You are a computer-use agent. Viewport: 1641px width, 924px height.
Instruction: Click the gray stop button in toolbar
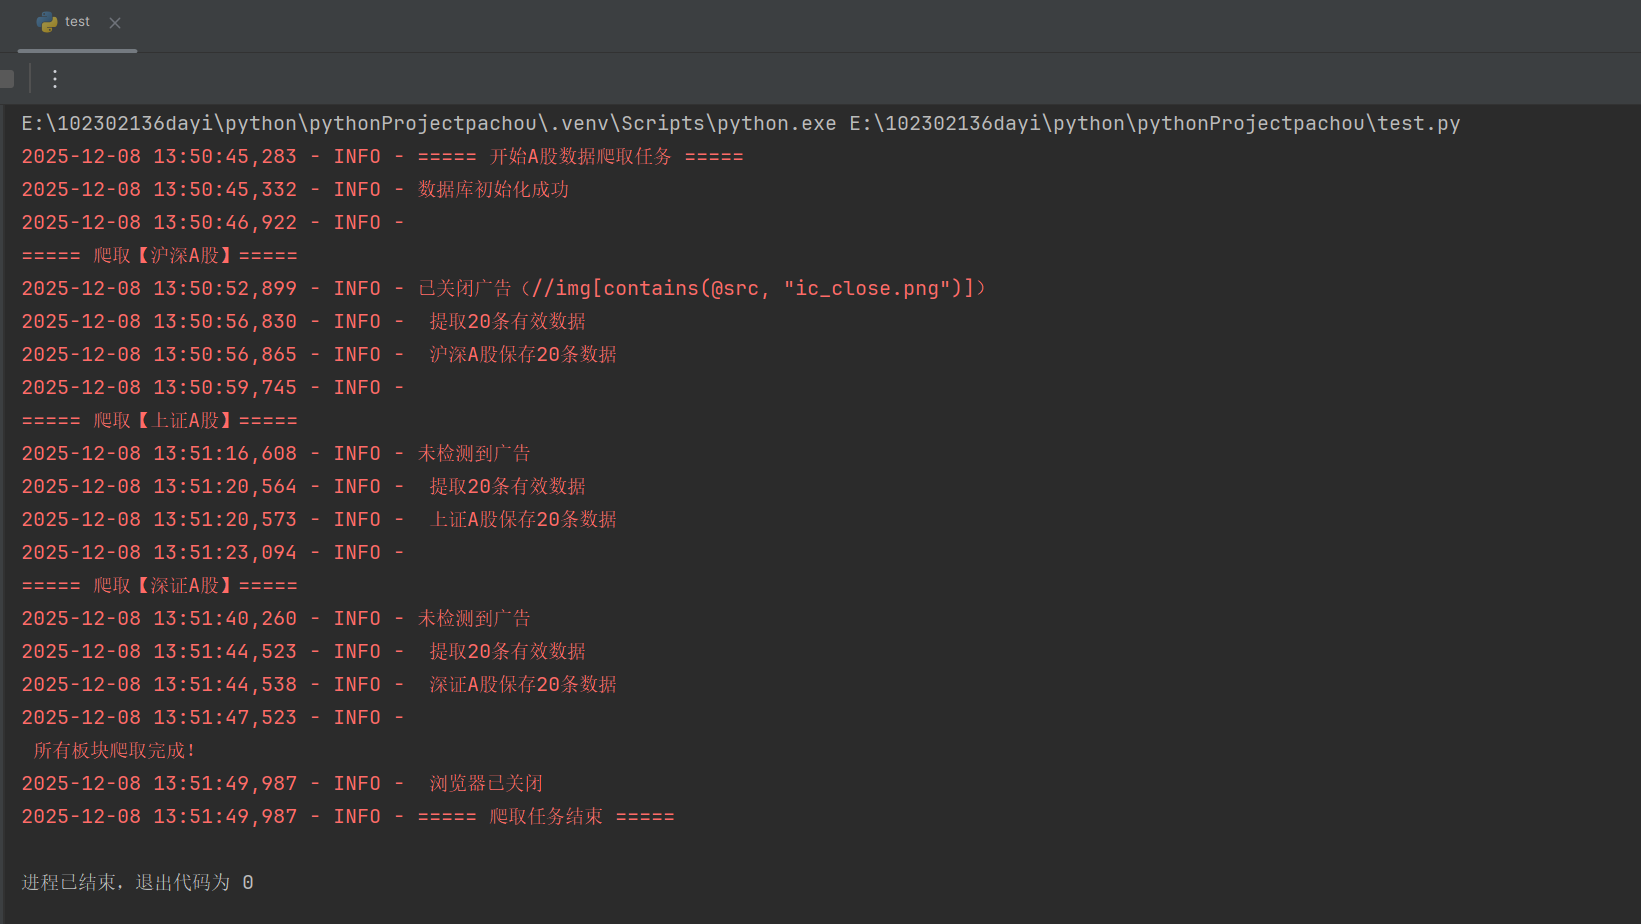coord(7,79)
